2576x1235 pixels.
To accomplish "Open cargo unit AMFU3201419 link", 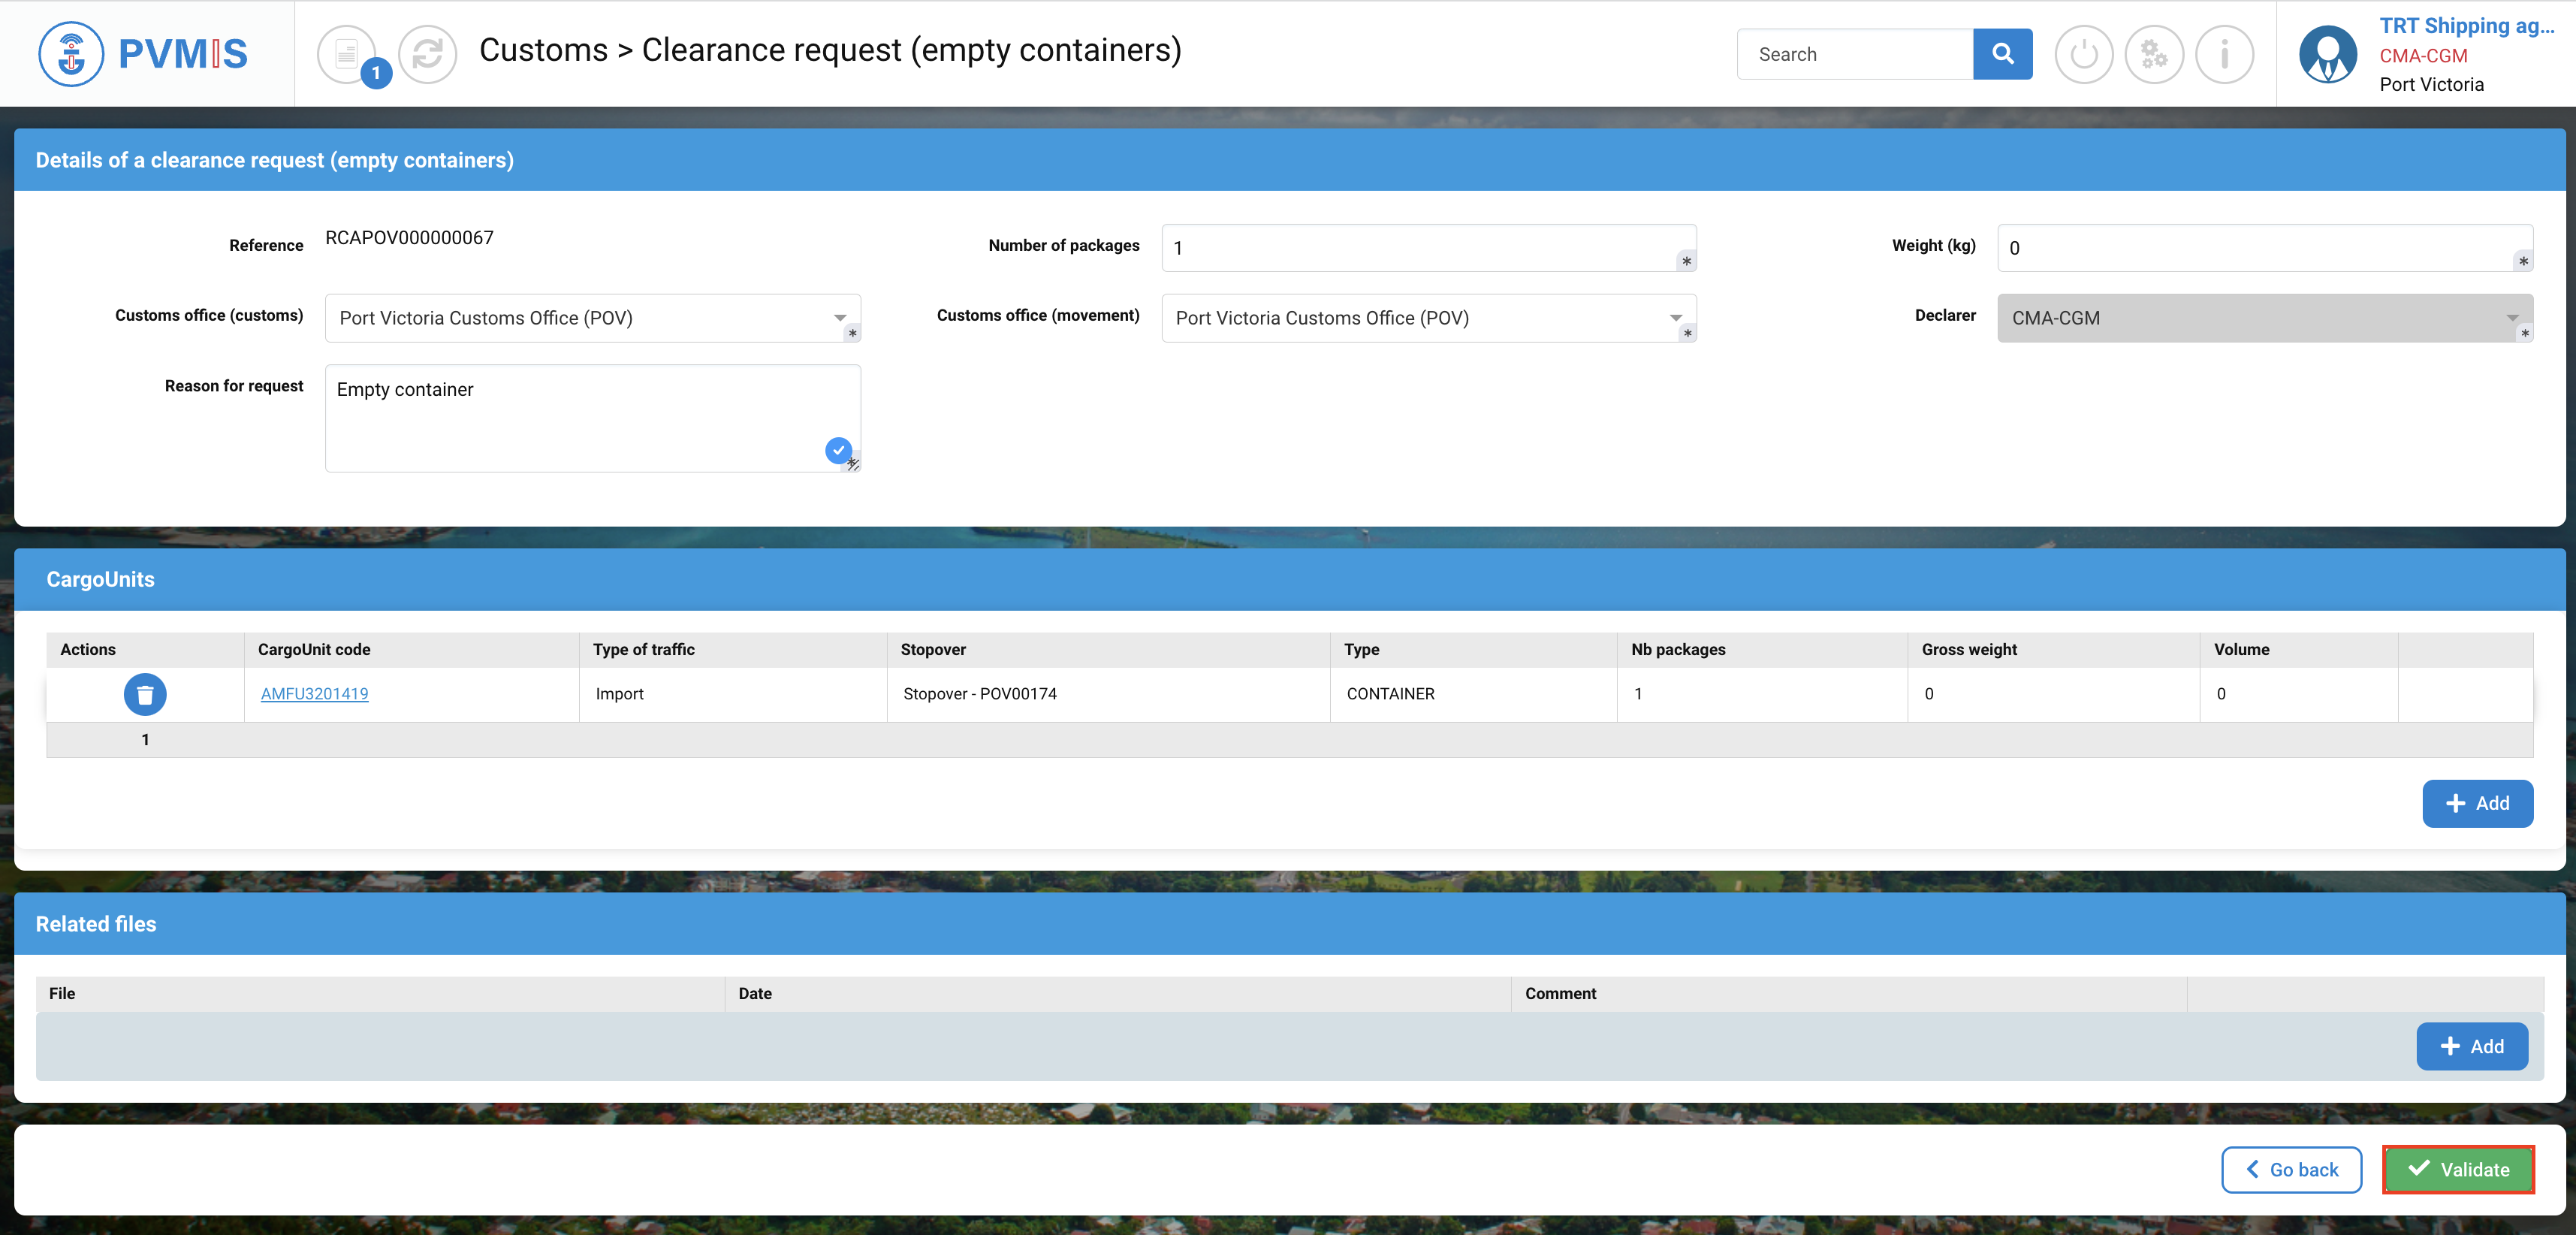I will click(x=314, y=694).
